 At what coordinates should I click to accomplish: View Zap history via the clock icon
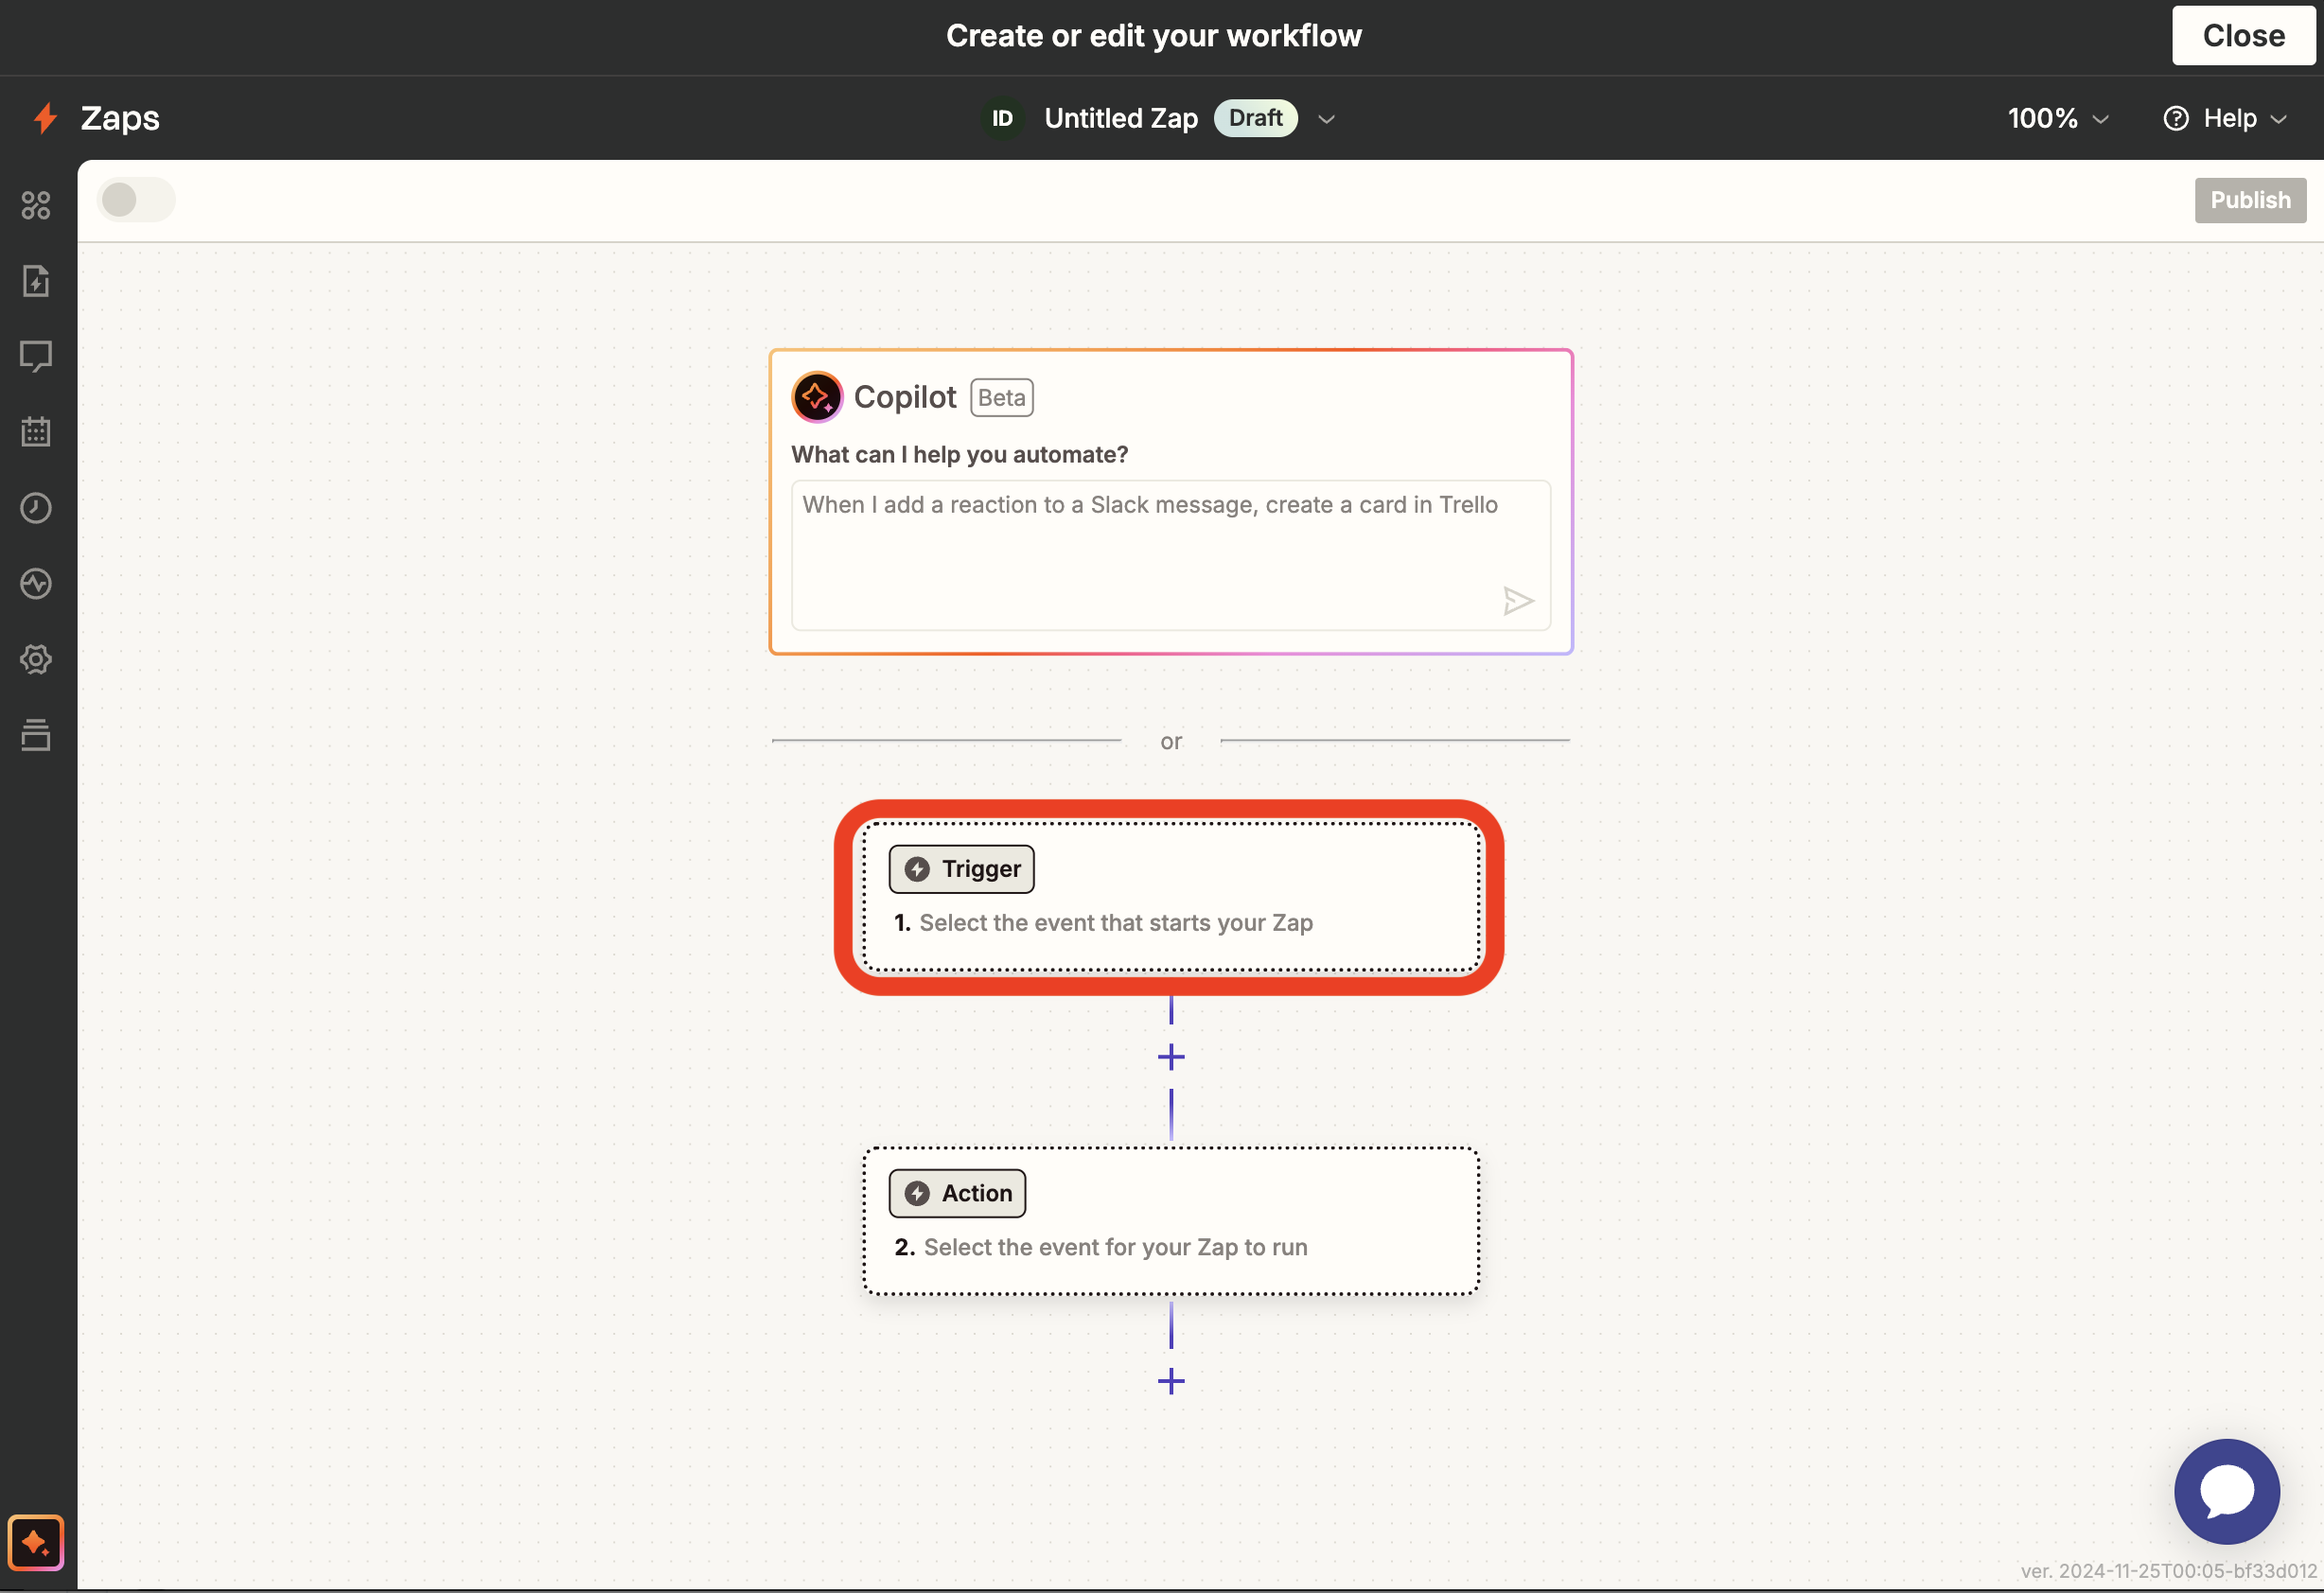36,507
